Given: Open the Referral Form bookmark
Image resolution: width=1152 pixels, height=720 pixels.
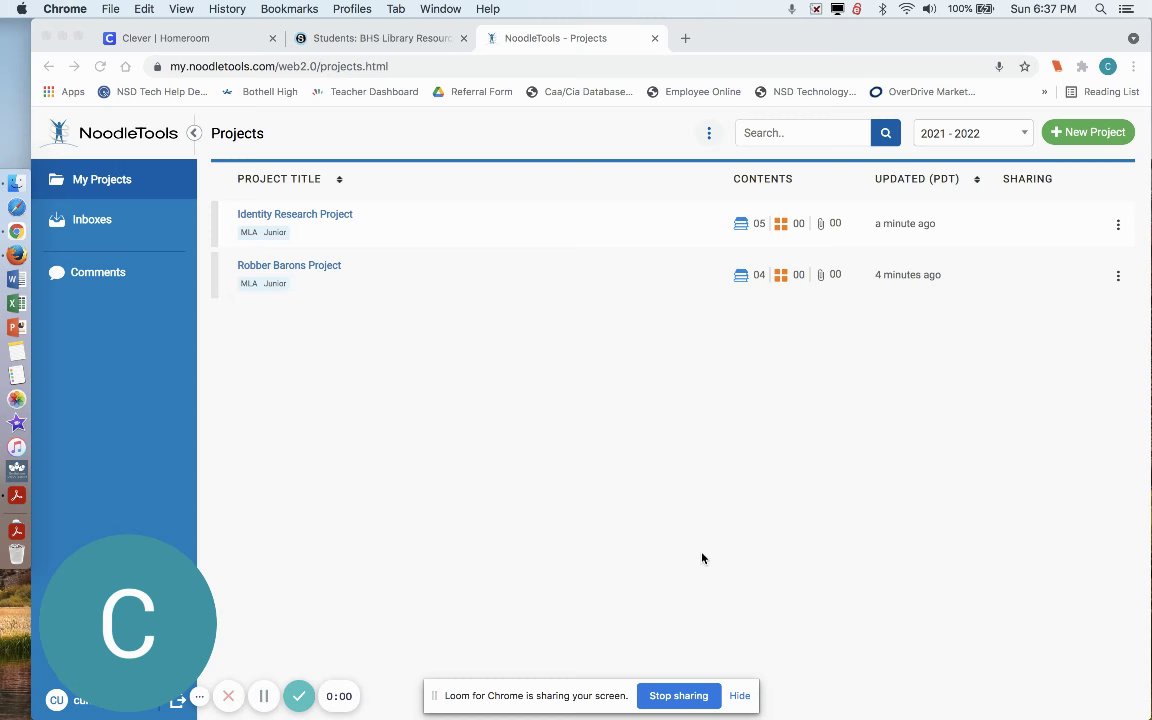Looking at the screenshot, I should (472, 92).
